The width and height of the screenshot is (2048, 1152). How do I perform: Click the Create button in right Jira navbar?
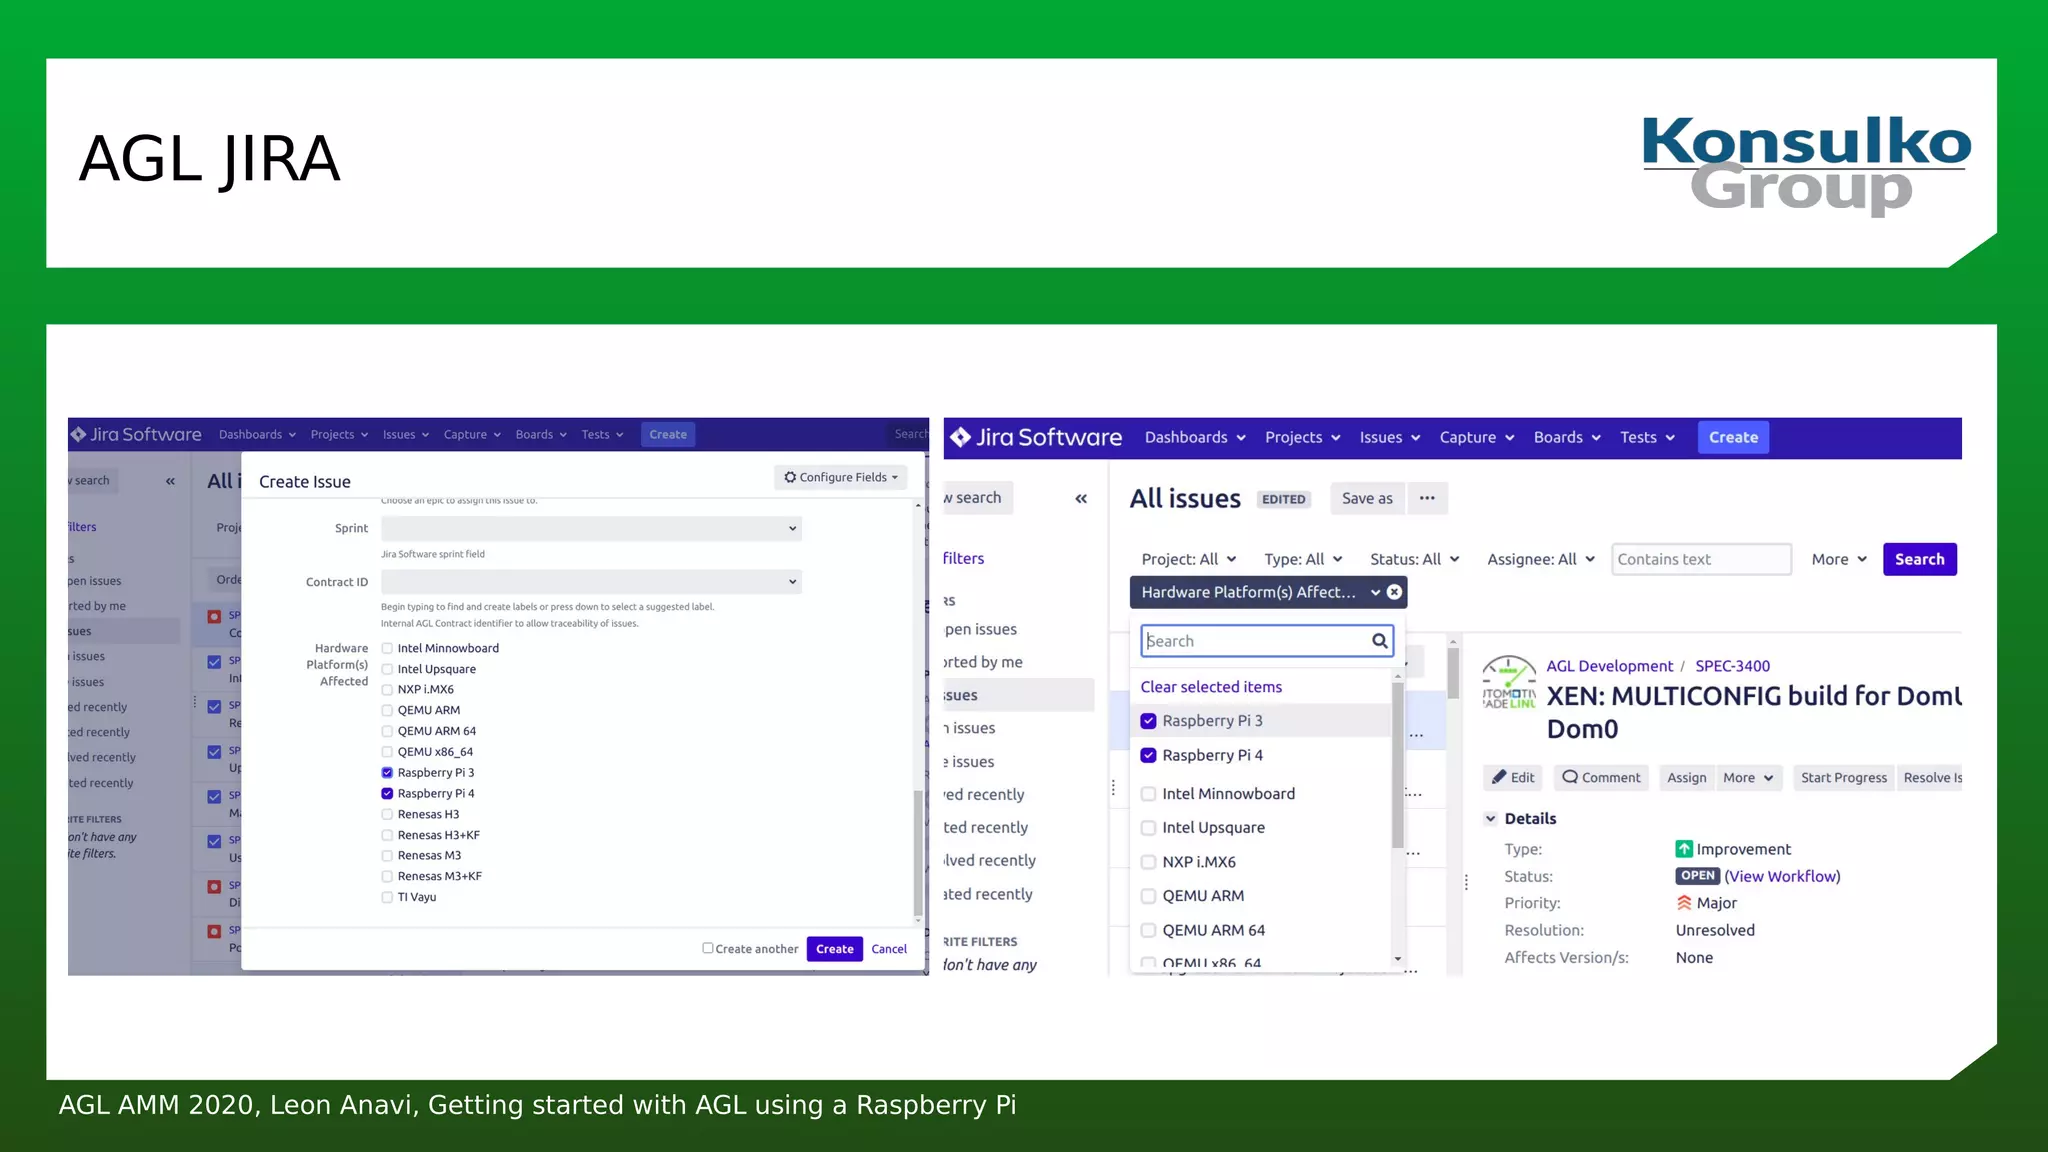[x=1733, y=437]
